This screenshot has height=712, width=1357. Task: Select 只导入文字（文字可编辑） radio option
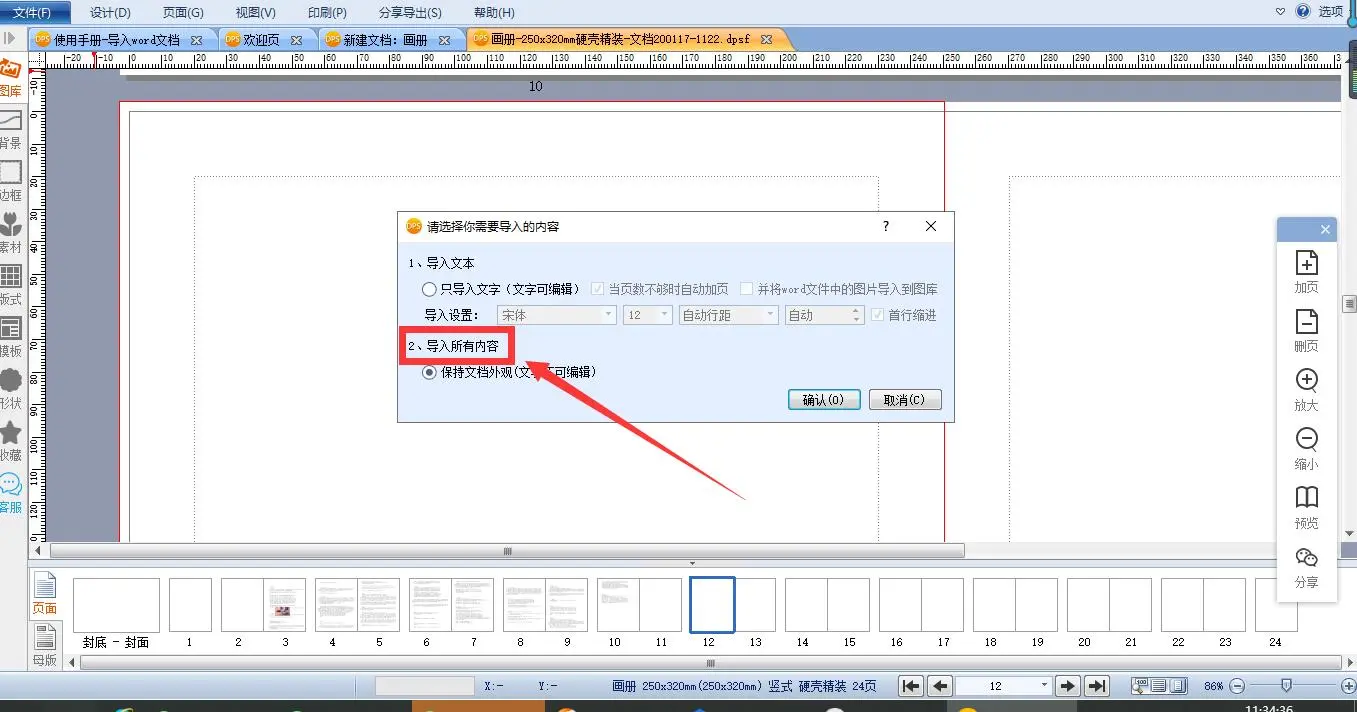pyautogui.click(x=501, y=289)
